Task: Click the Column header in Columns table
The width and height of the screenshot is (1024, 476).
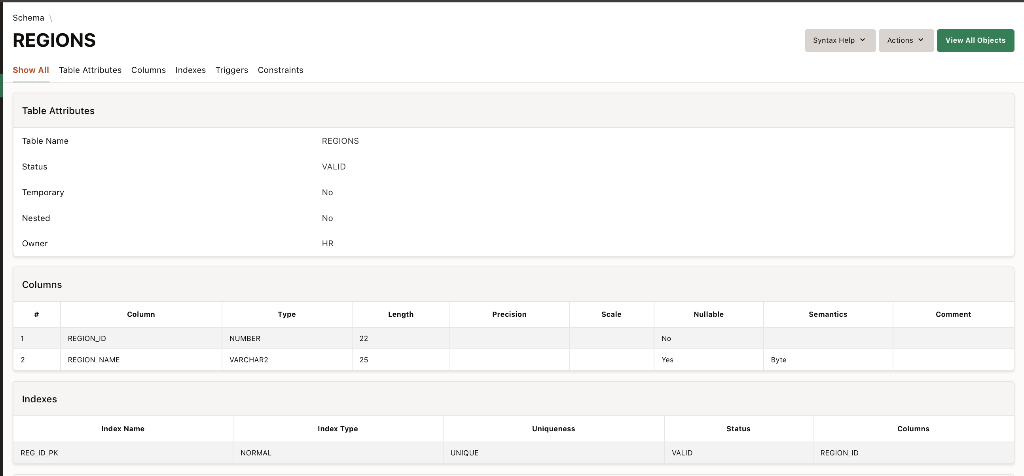Action: point(141,315)
